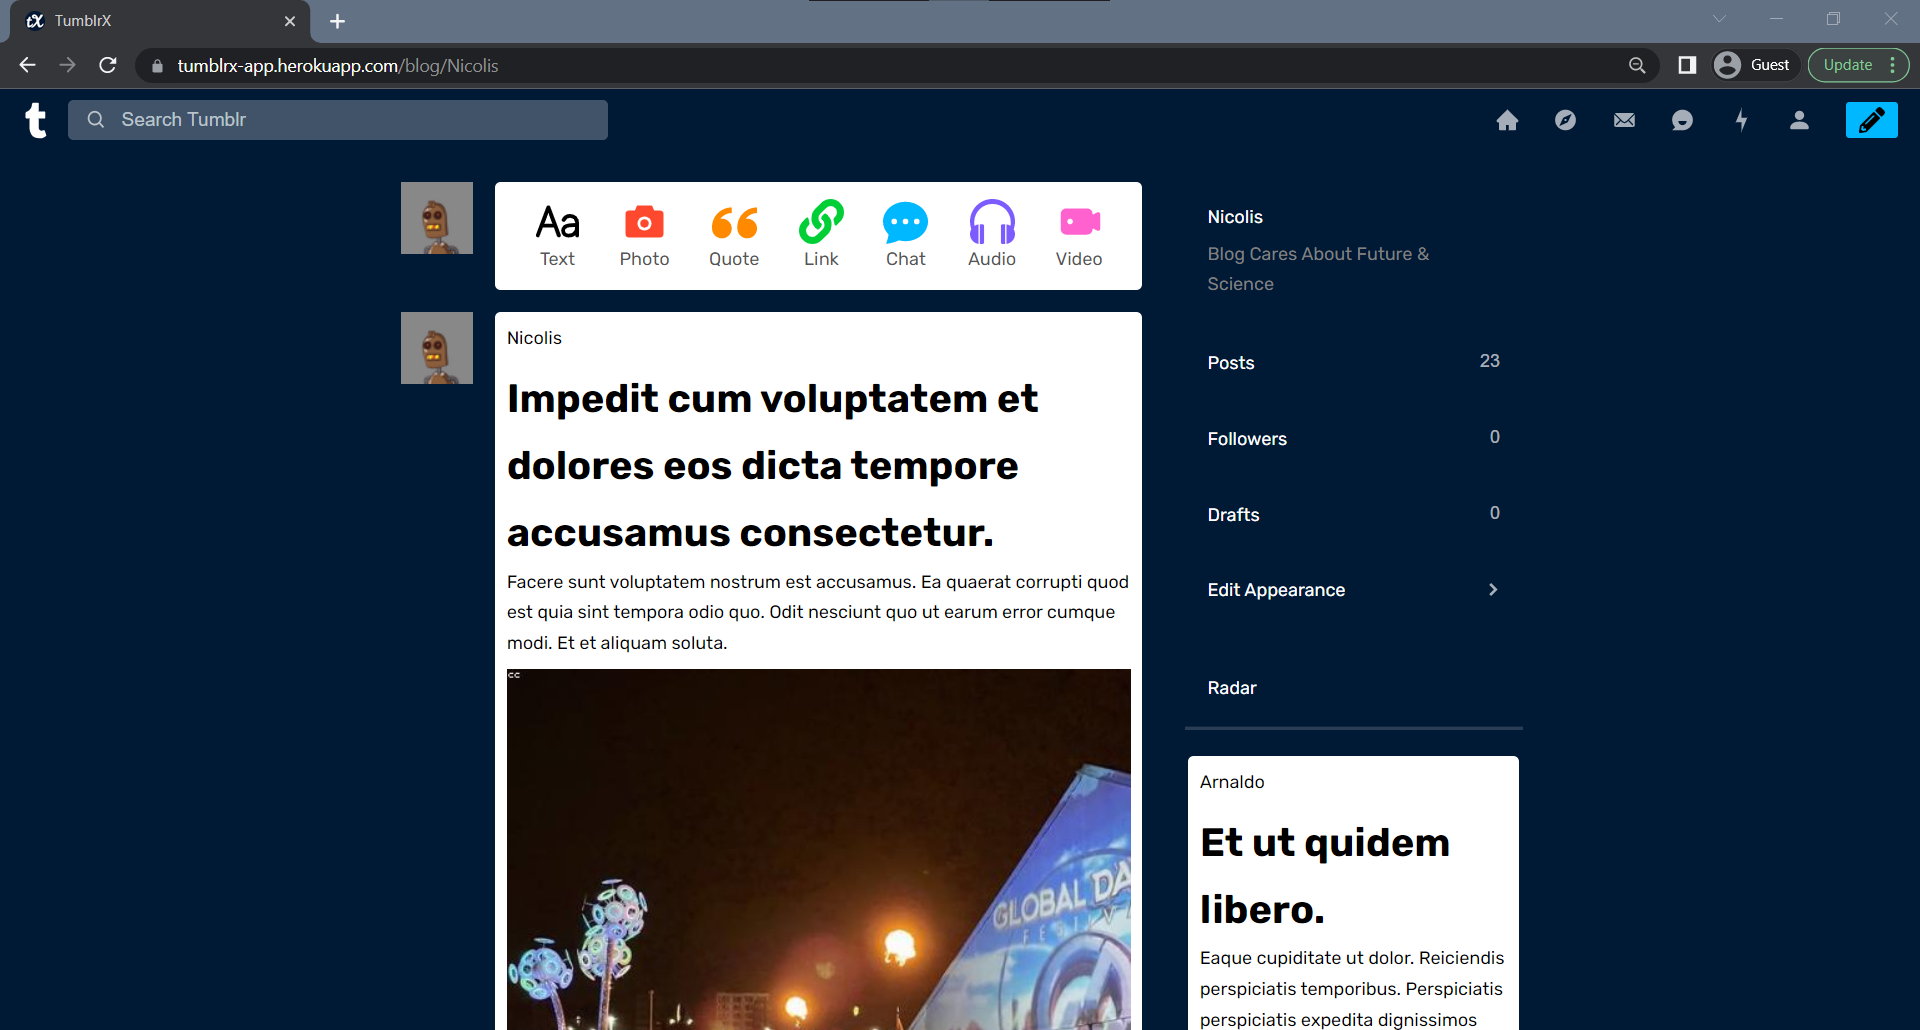Click the Radar heading

point(1231,688)
